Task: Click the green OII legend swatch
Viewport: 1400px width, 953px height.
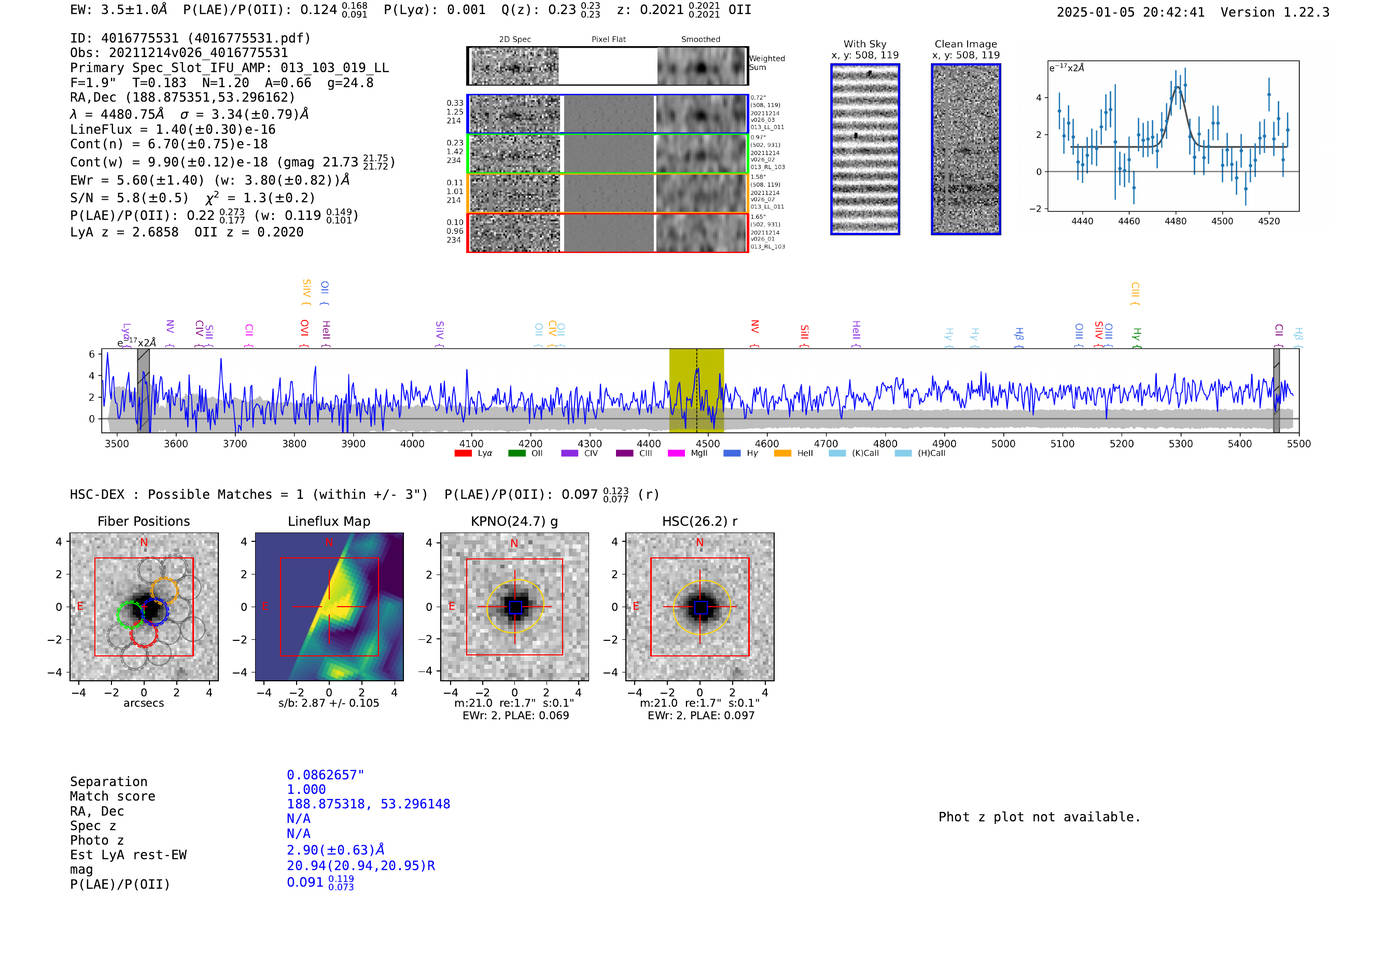Action: [516, 453]
